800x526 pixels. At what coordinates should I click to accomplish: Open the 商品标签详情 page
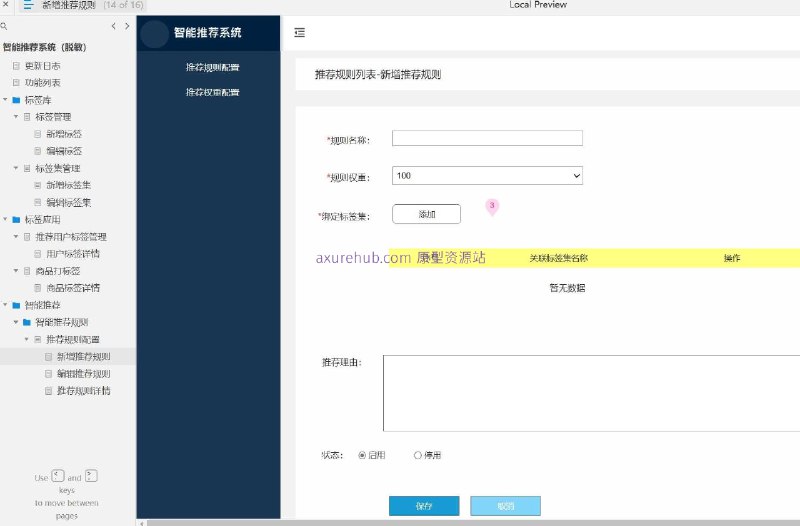[x=73, y=288]
